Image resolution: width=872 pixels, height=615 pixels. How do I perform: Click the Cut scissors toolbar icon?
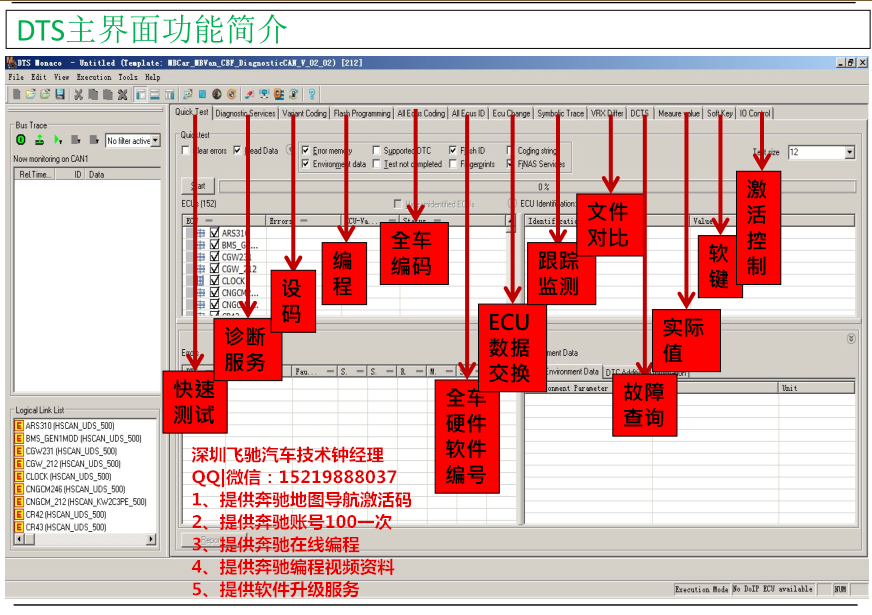(x=78, y=95)
